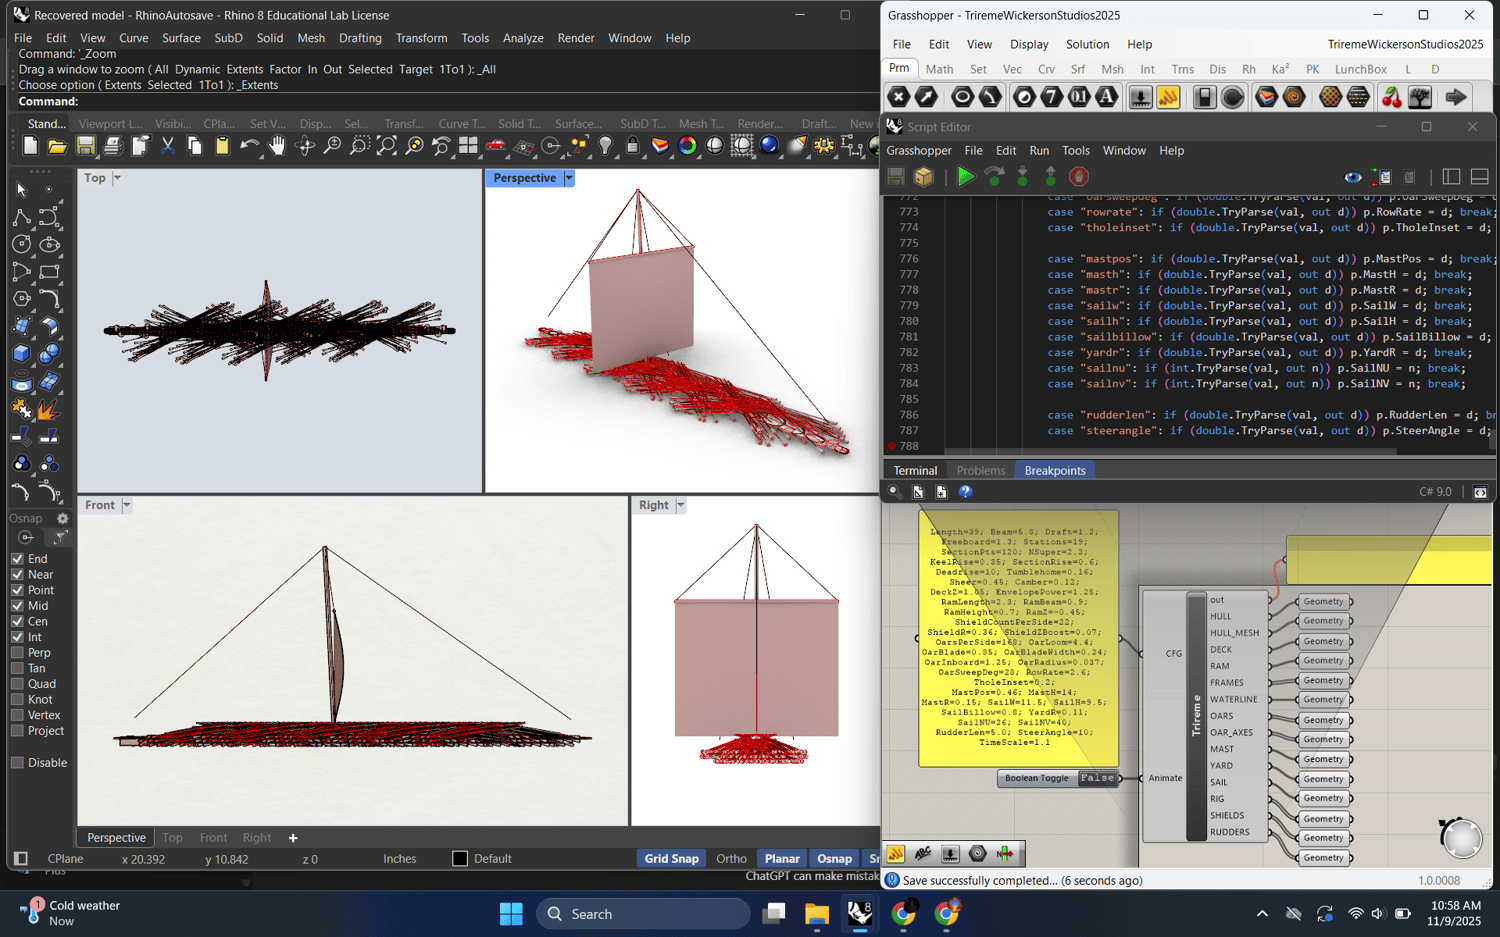Run the script with the green play button
This screenshot has height=937, width=1500.
click(965, 177)
